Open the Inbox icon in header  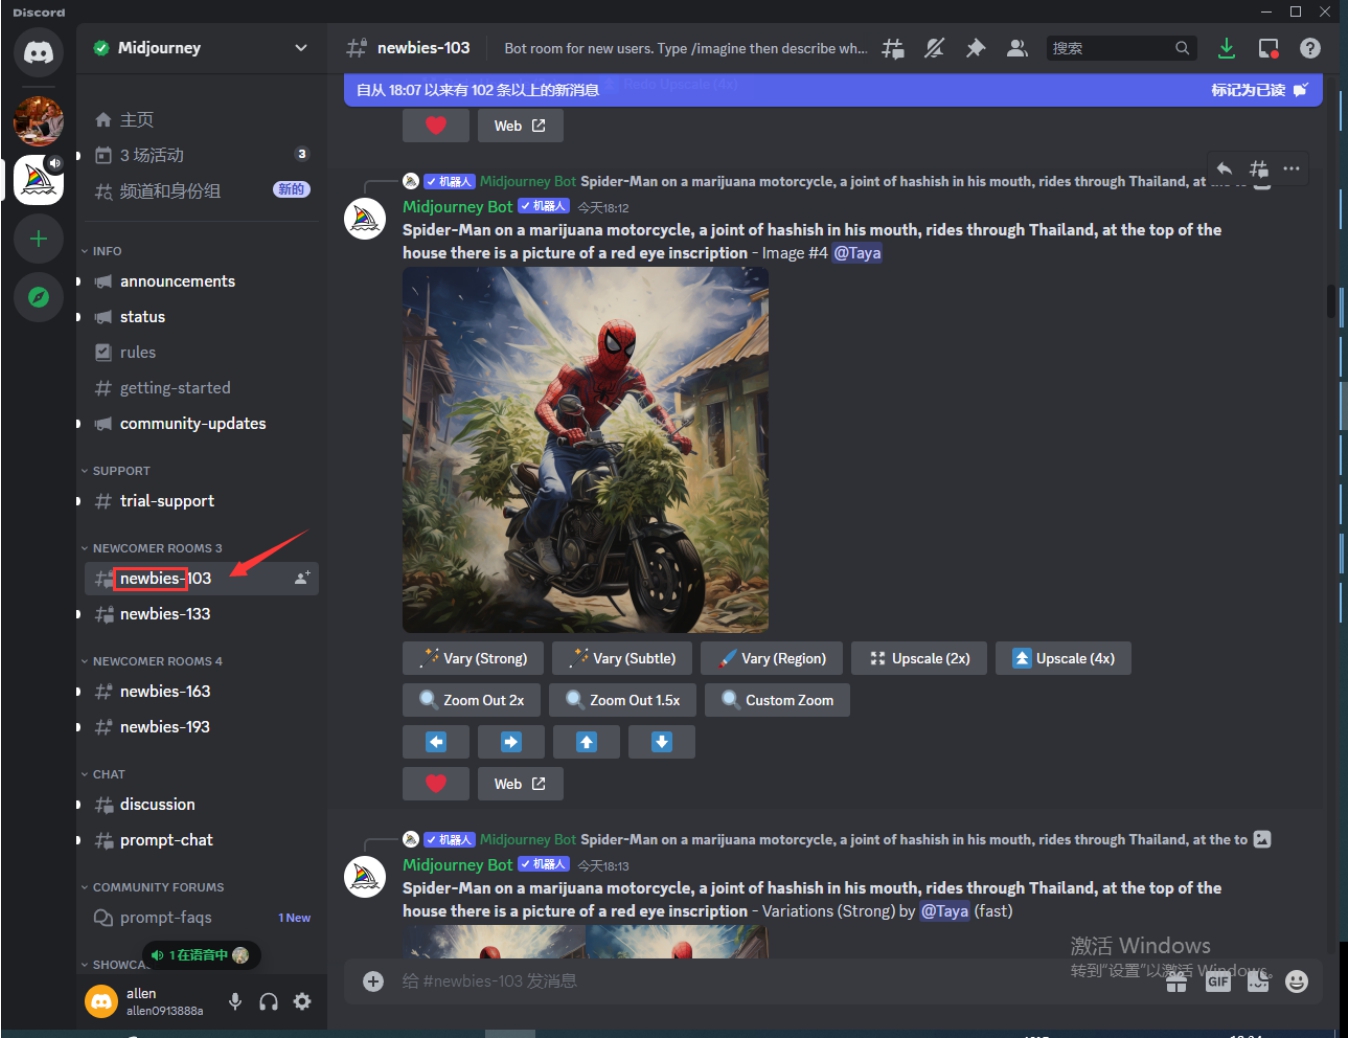coord(1268,48)
